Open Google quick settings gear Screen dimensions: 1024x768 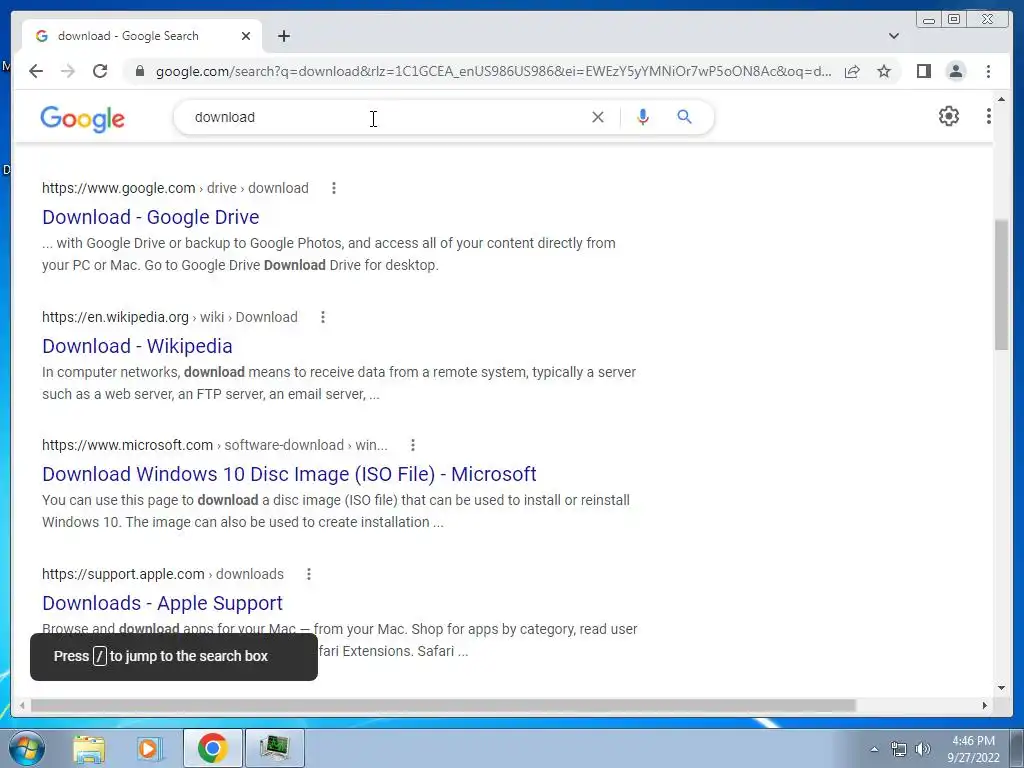click(949, 116)
